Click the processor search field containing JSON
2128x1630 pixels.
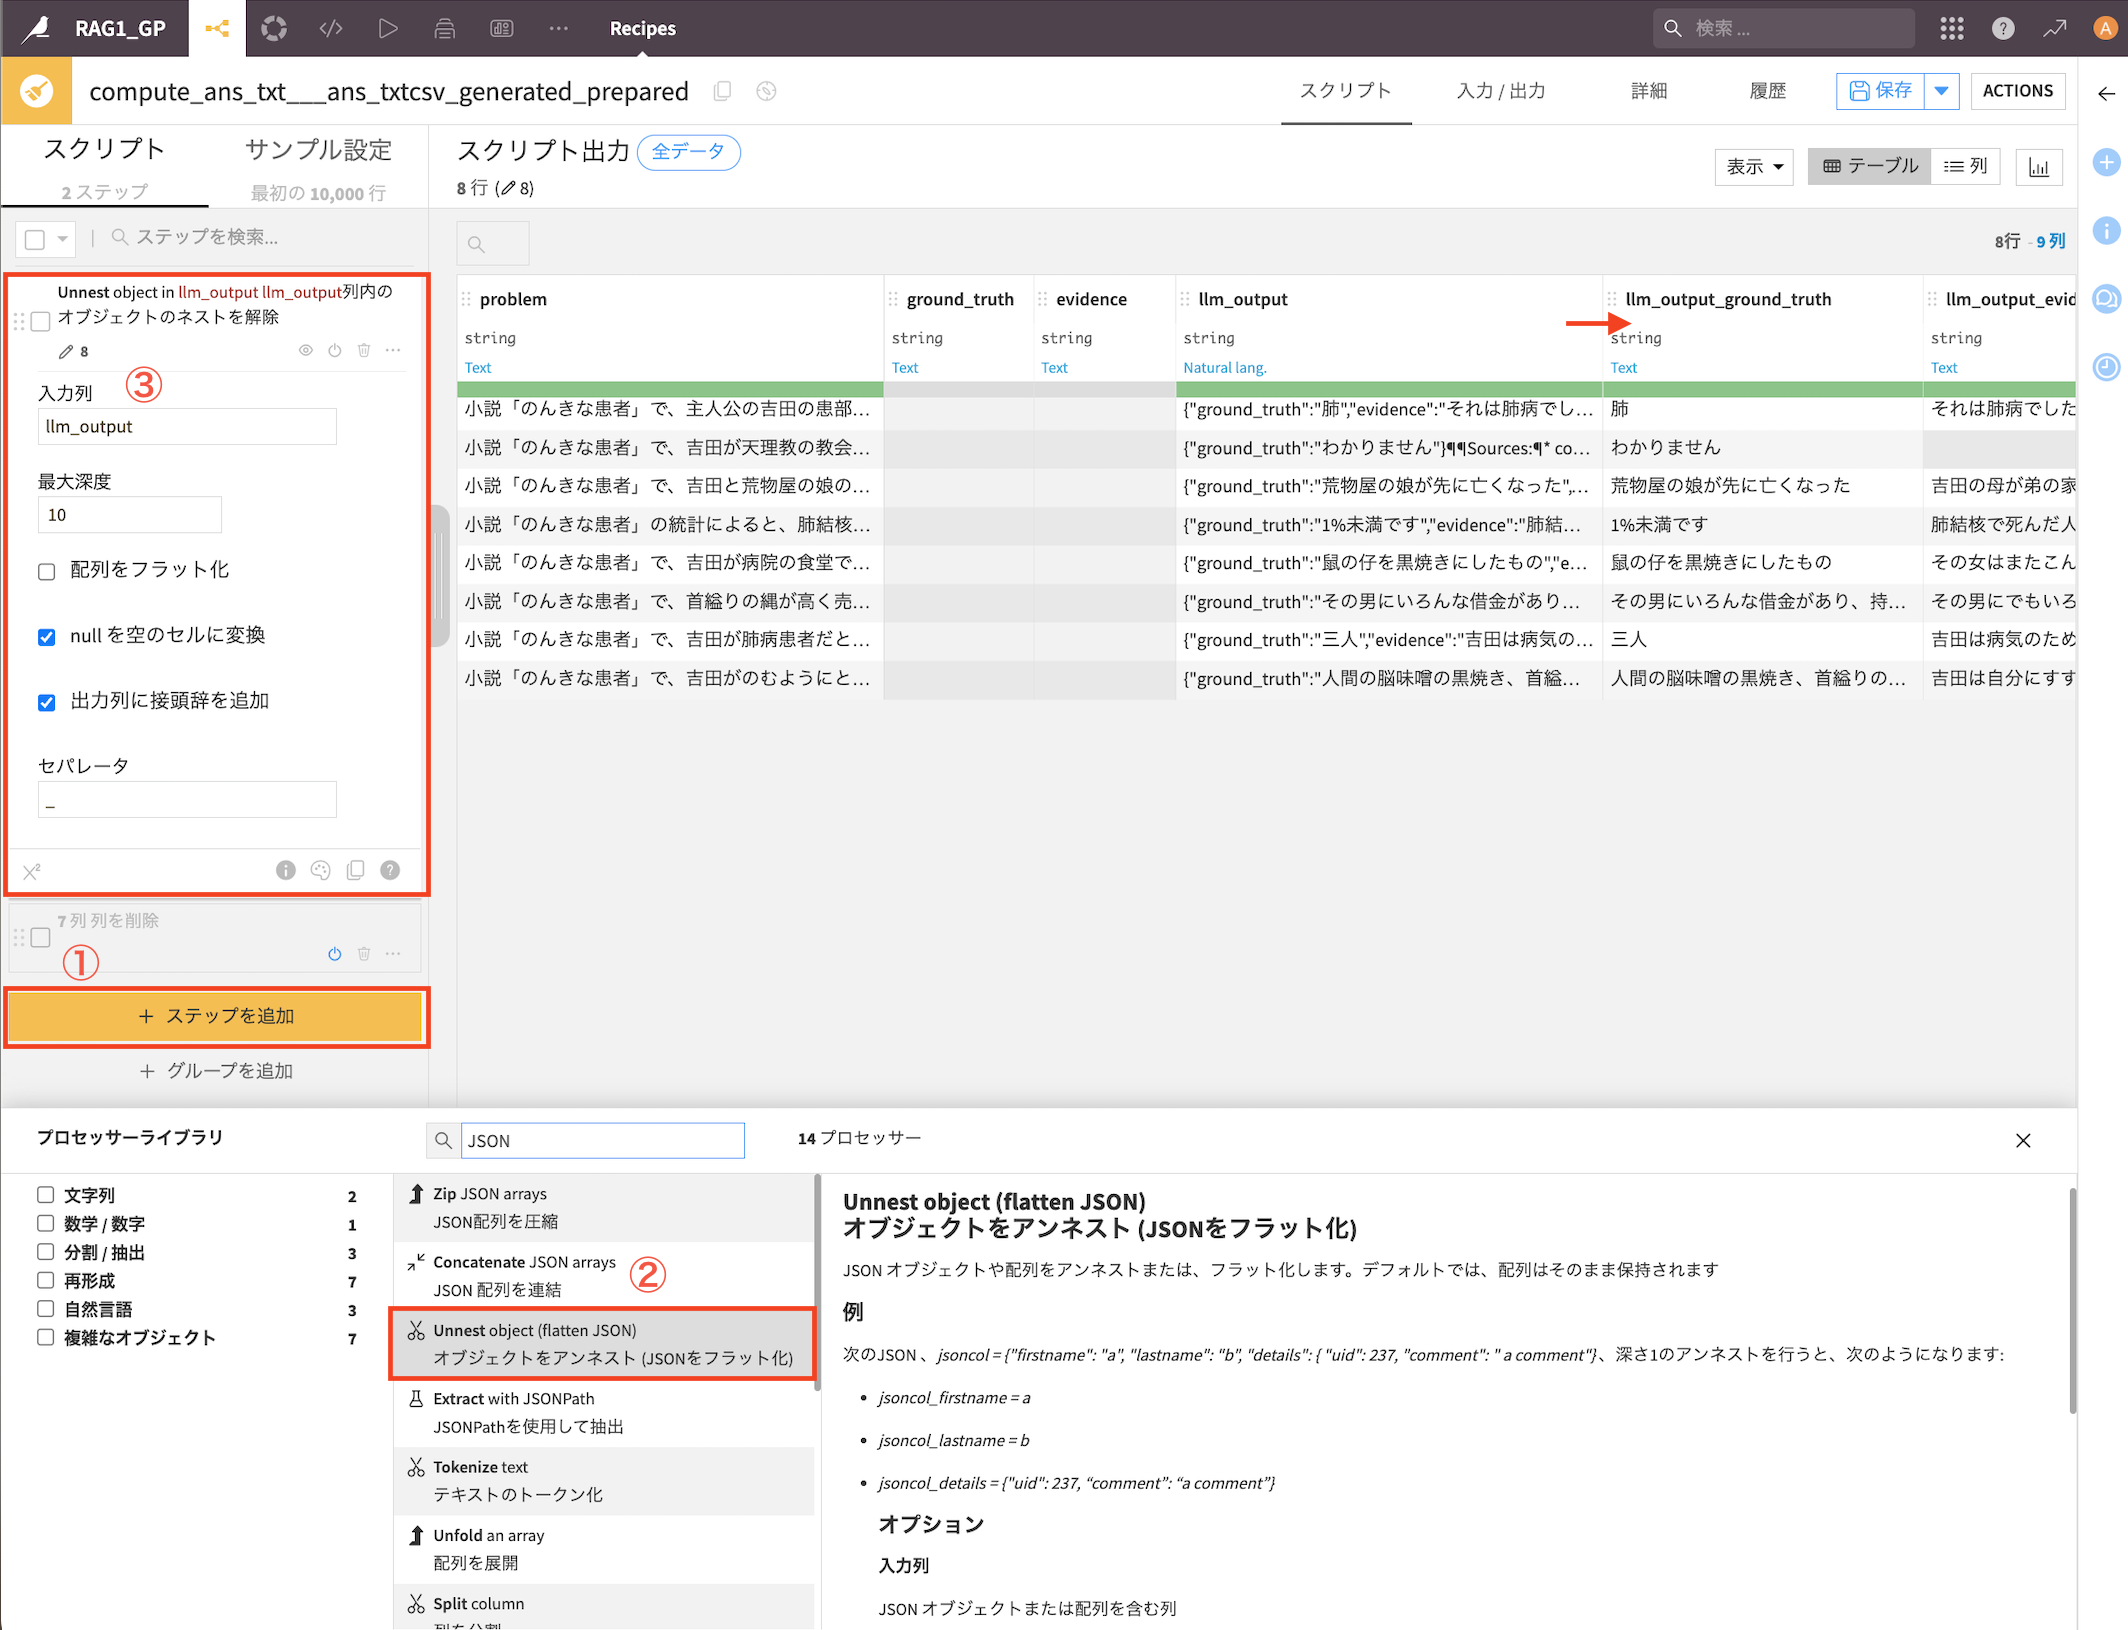point(602,1140)
